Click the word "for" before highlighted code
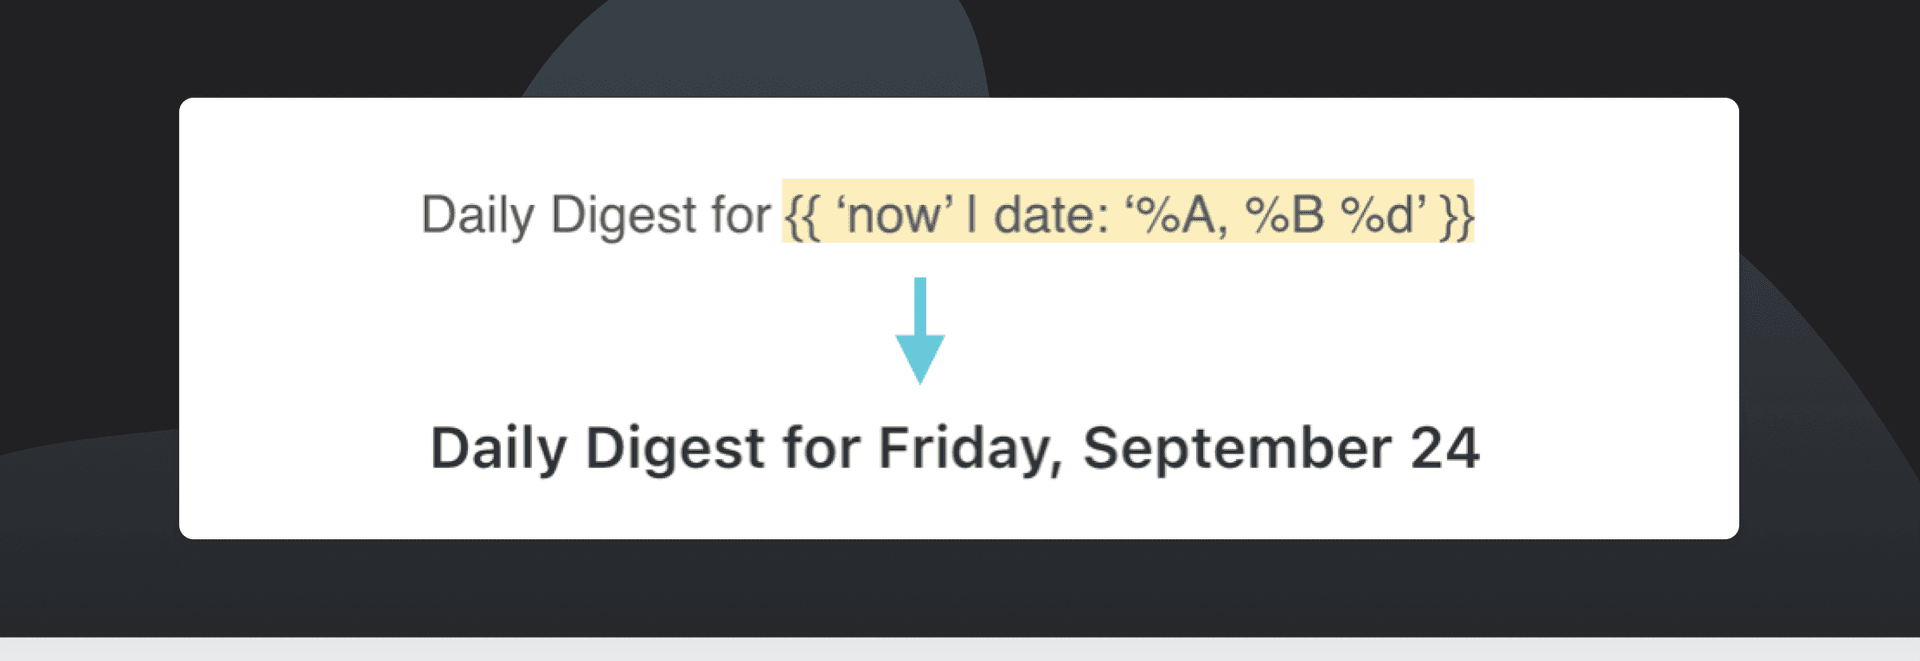Screen dimensions: 1920x661 click(x=740, y=215)
